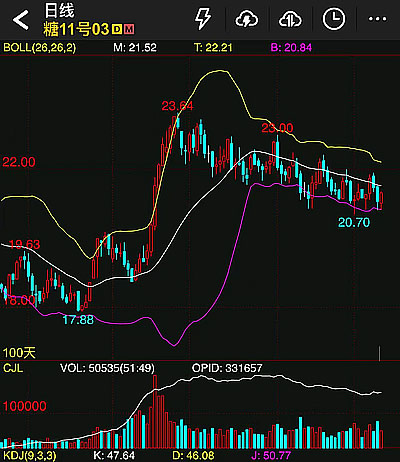The height and width of the screenshot is (462, 400).
Task: Change the CJL volume indicator label
Action: click(13, 368)
